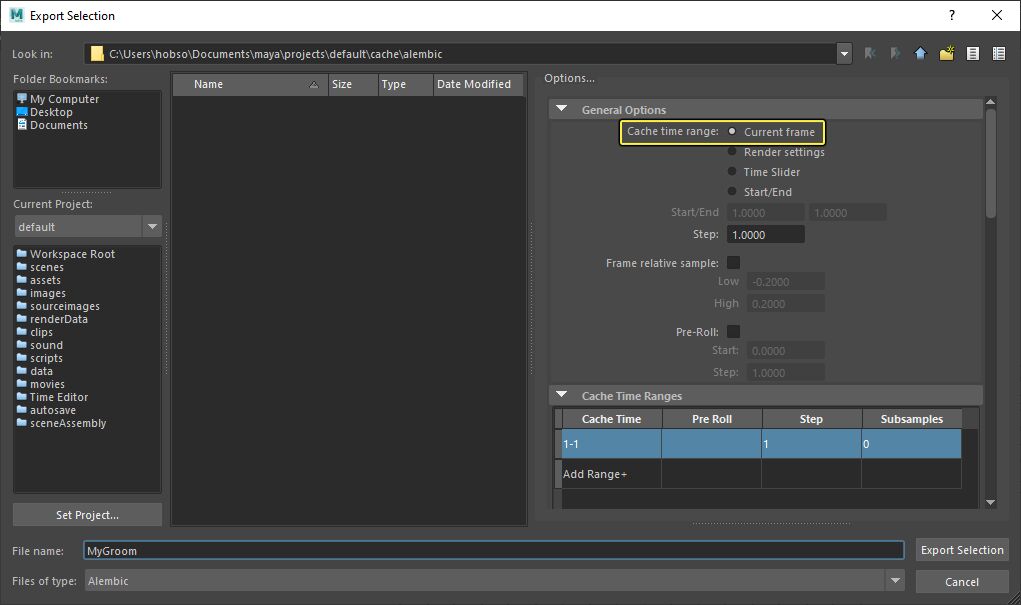
Task: Click the Export Selection button
Action: click(x=961, y=549)
